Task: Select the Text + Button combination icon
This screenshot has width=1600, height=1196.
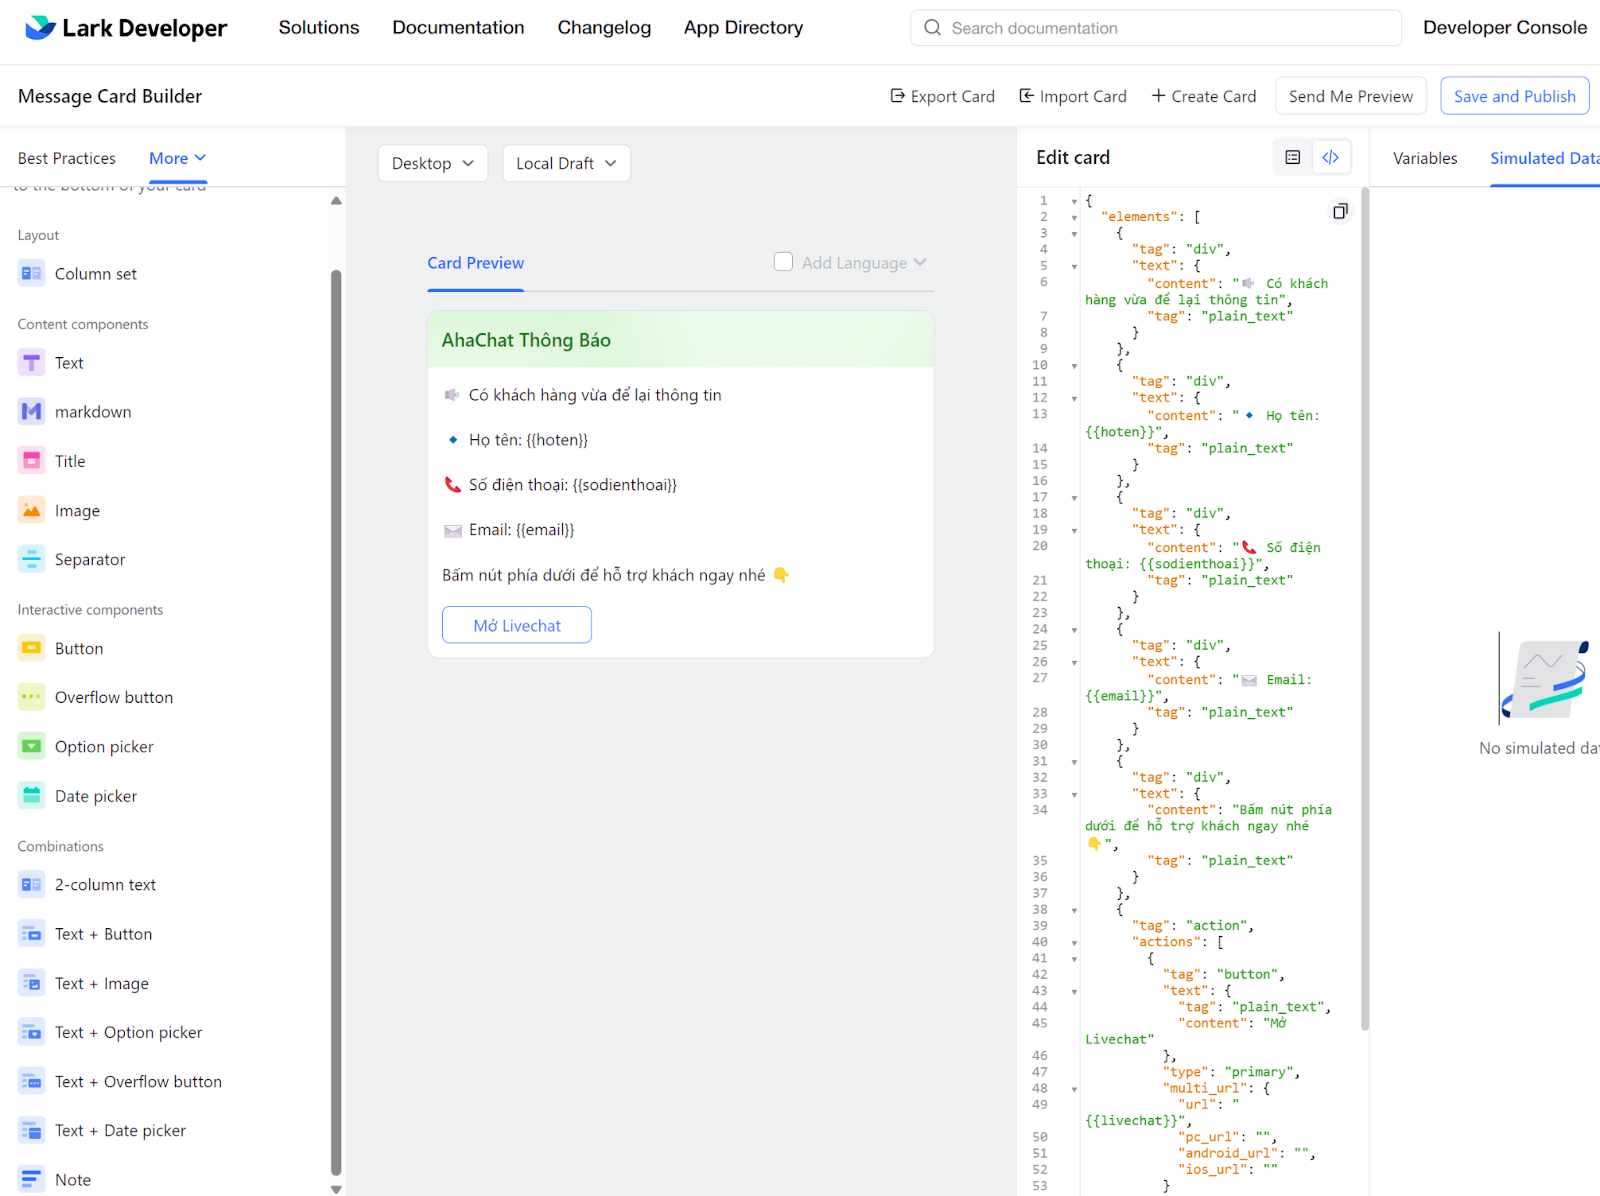Action: pos(32,934)
